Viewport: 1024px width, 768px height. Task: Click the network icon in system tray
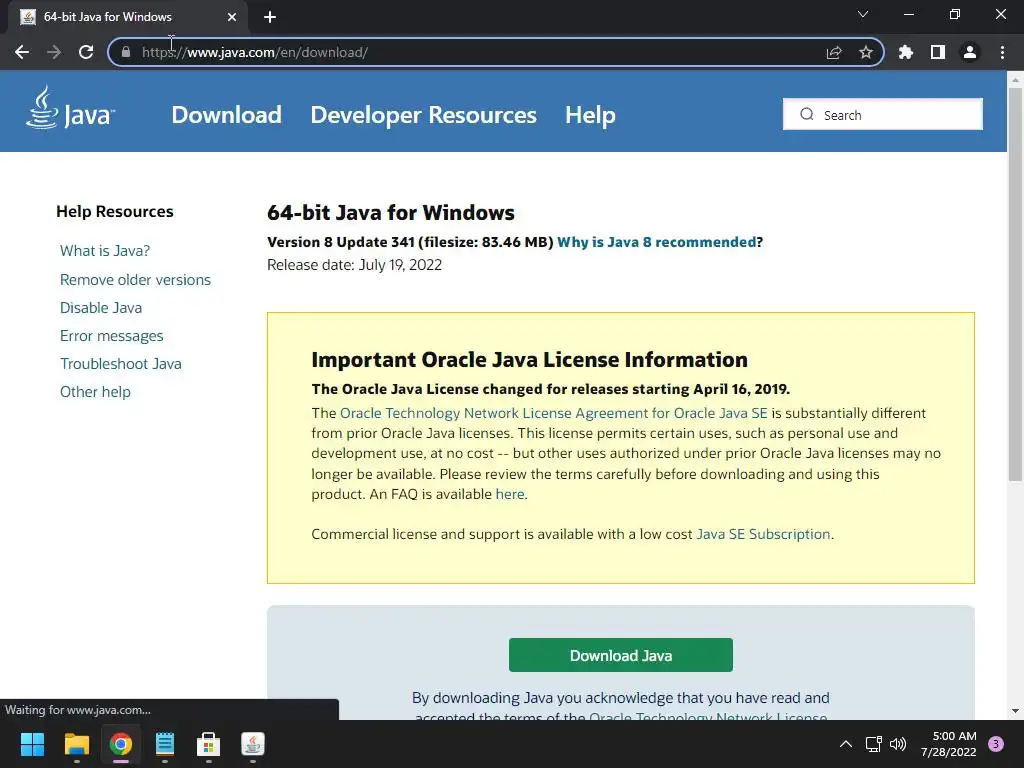(x=873, y=744)
